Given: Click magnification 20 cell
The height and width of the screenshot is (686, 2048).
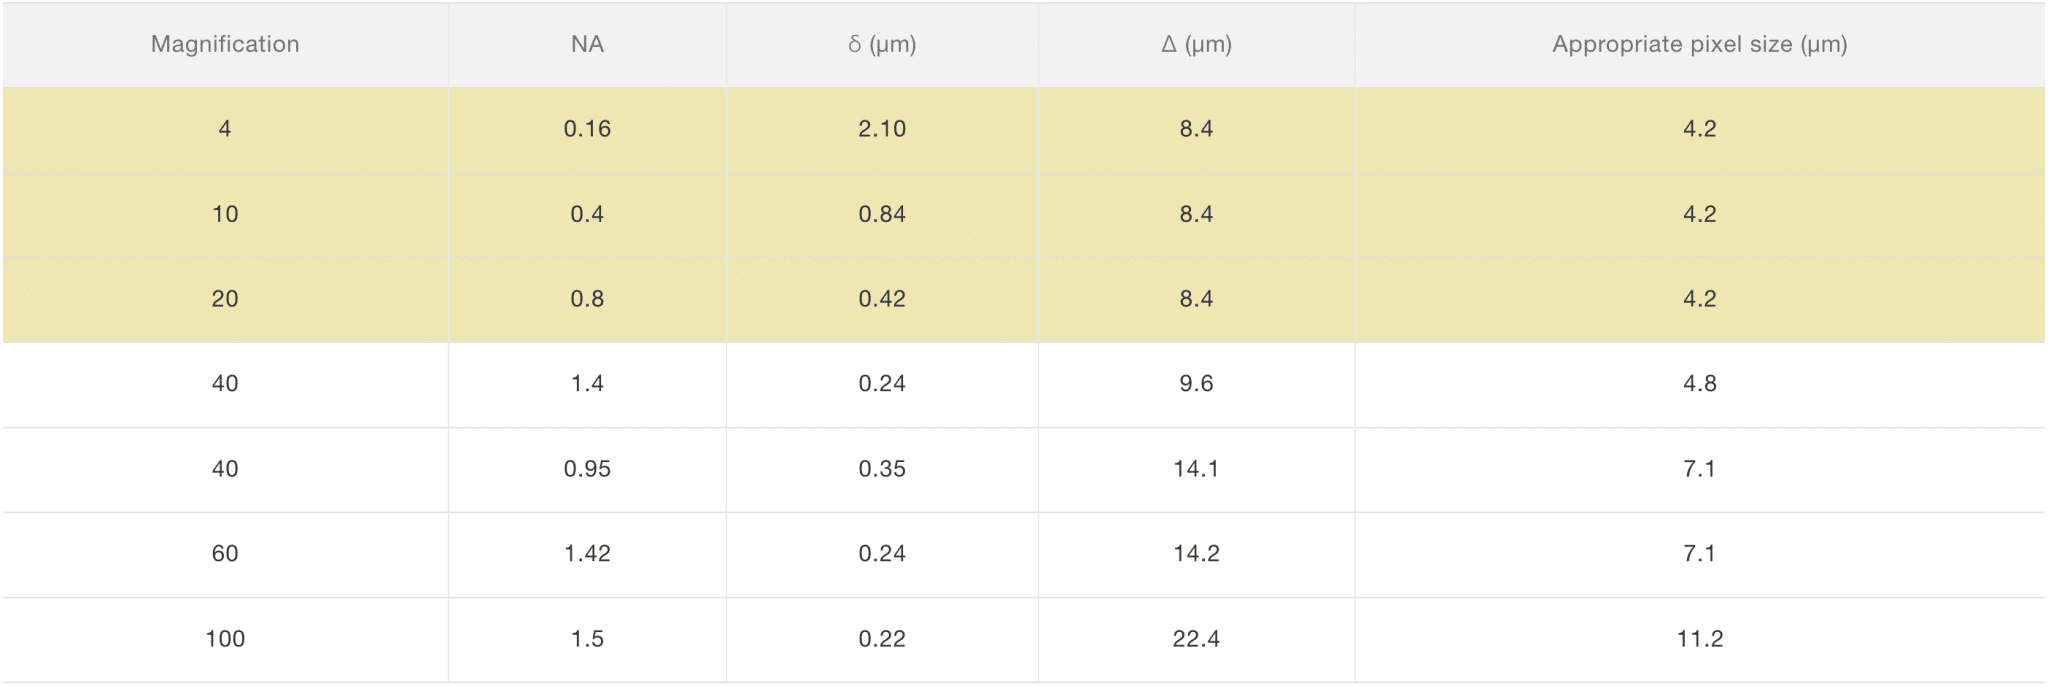Looking at the screenshot, I should (225, 299).
